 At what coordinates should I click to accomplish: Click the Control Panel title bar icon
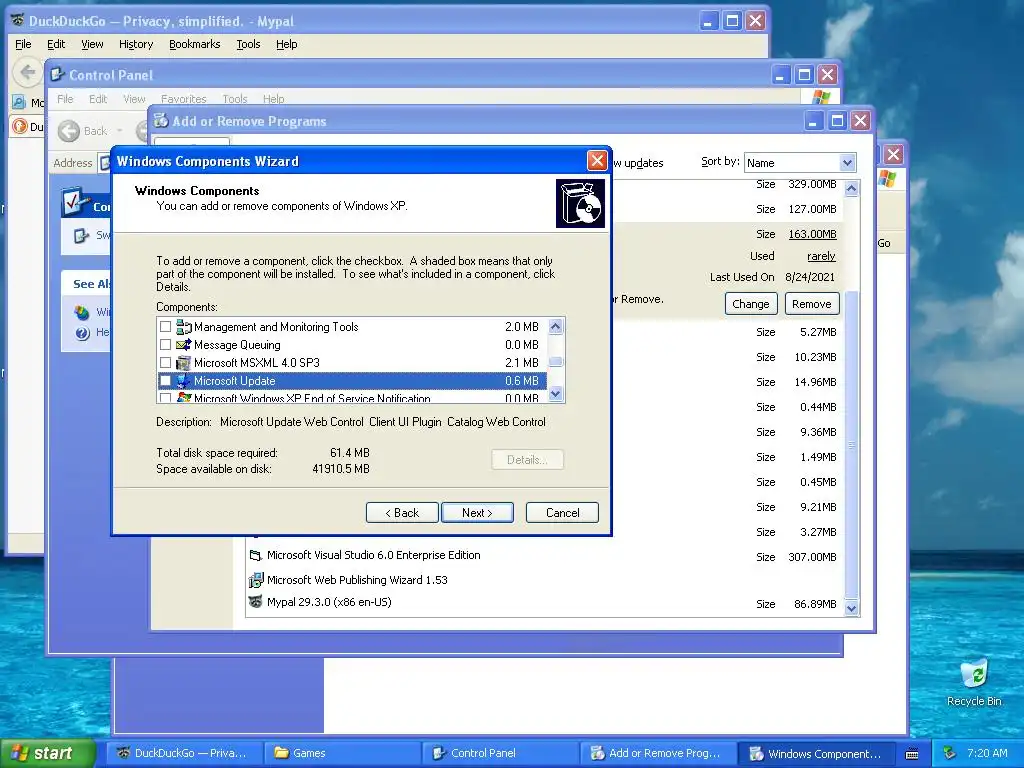(57, 75)
